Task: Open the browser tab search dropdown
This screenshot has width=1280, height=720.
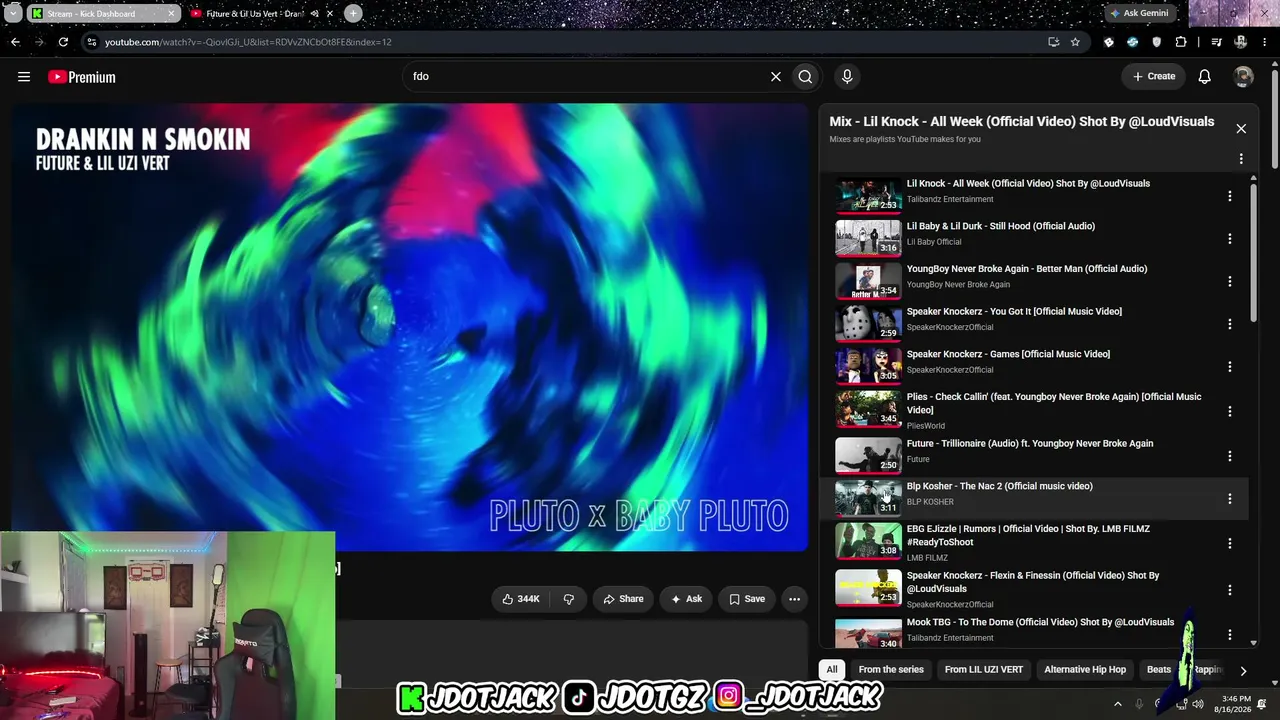Action: 13,13
